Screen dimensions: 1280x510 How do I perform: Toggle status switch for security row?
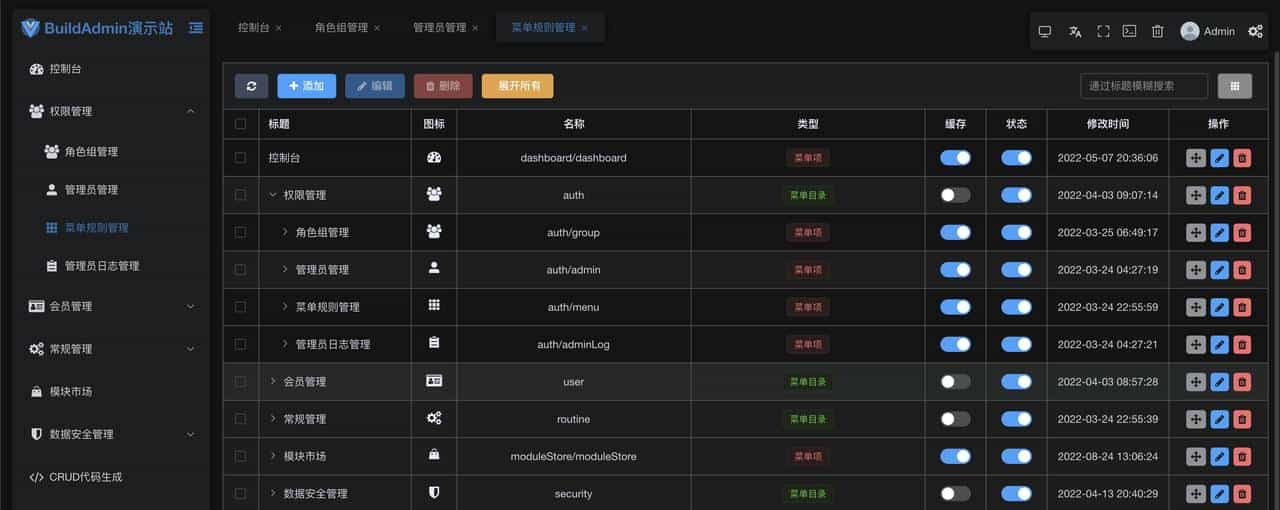coord(1016,494)
